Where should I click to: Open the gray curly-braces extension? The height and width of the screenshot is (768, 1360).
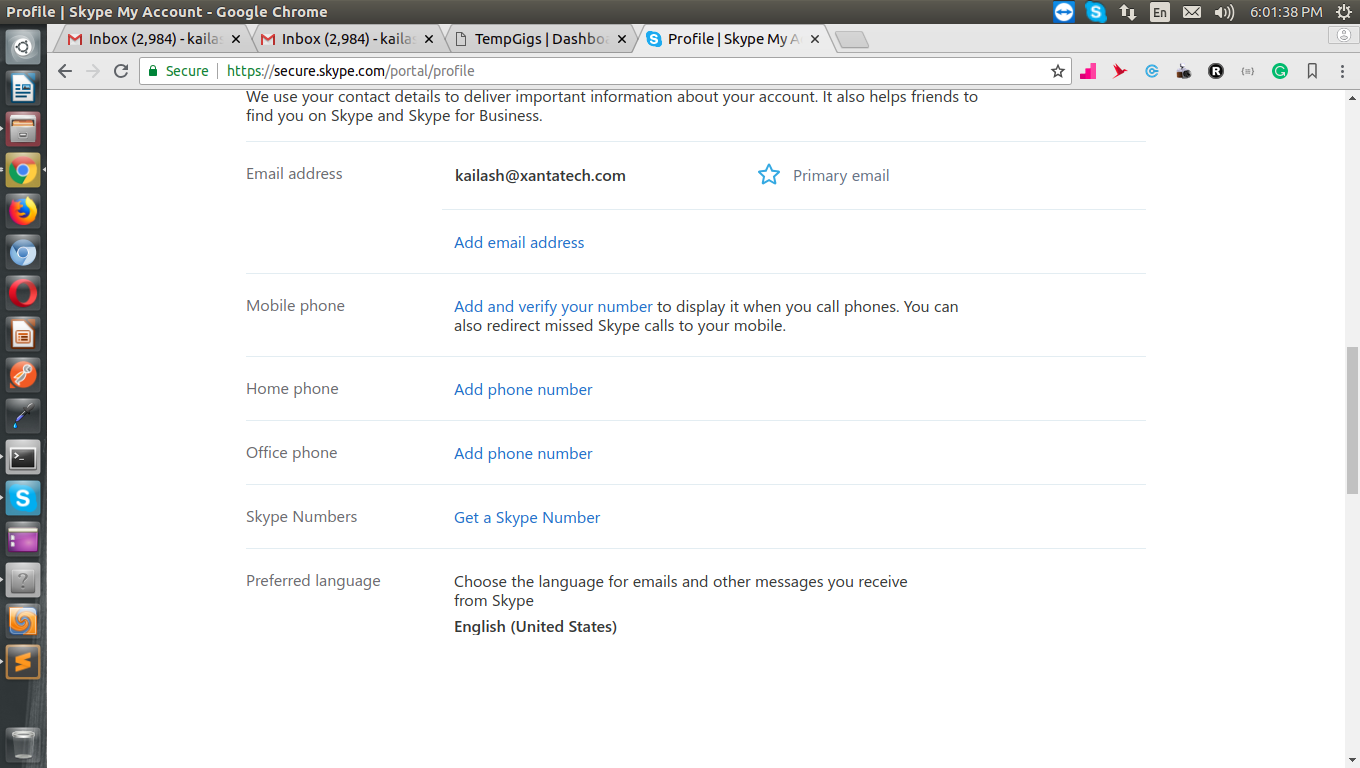click(x=1247, y=71)
